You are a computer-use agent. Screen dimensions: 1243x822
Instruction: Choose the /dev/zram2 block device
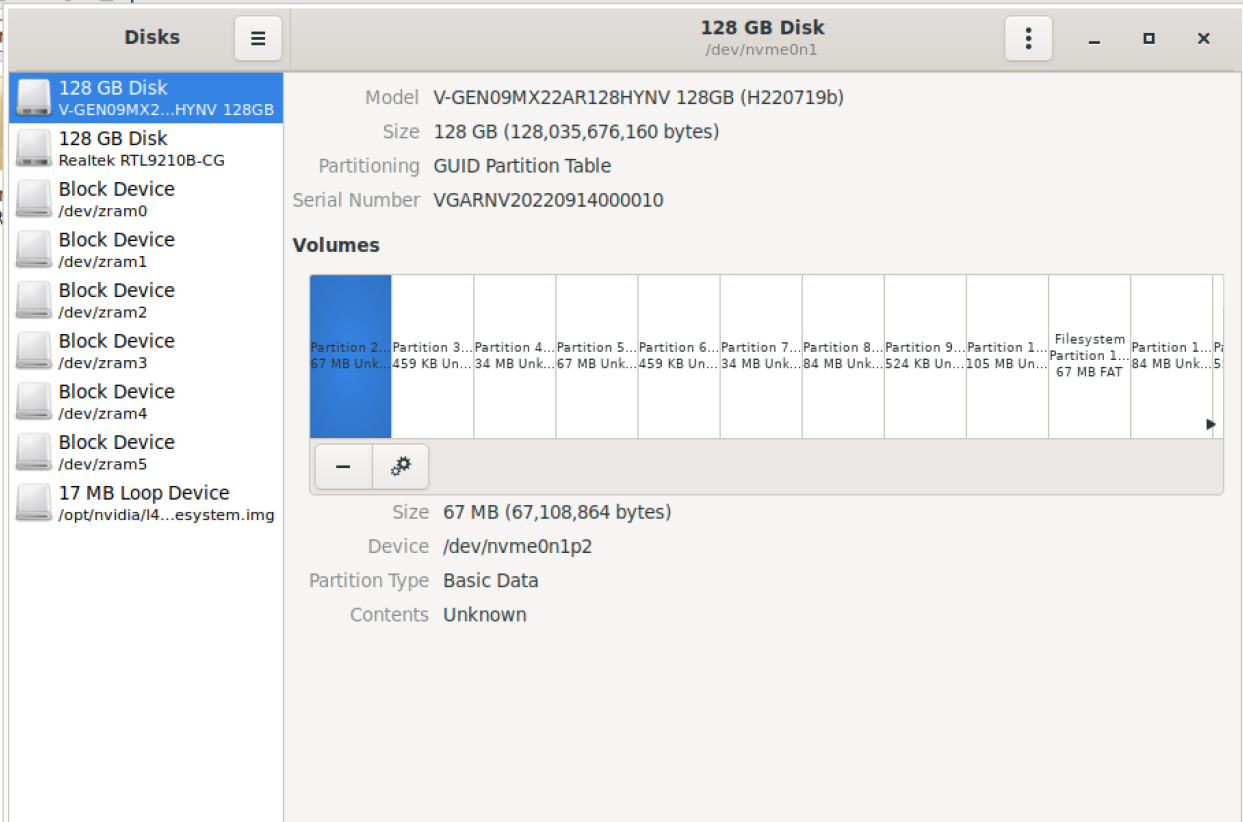click(x=146, y=301)
